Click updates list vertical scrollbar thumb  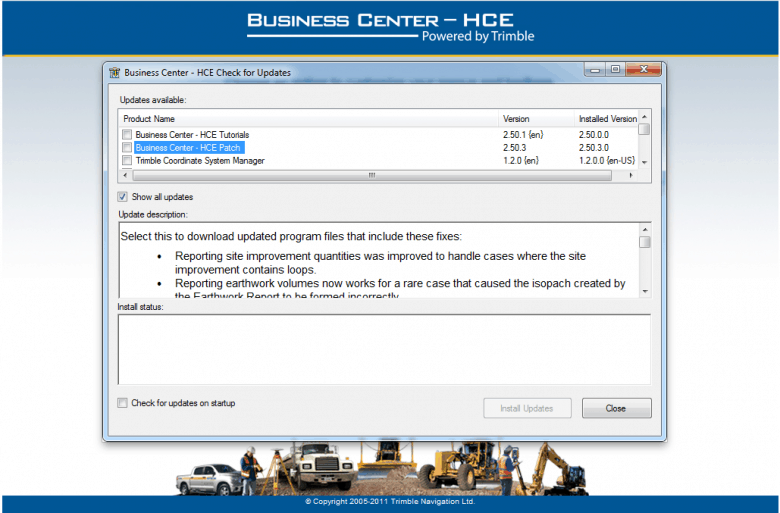coord(644,129)
